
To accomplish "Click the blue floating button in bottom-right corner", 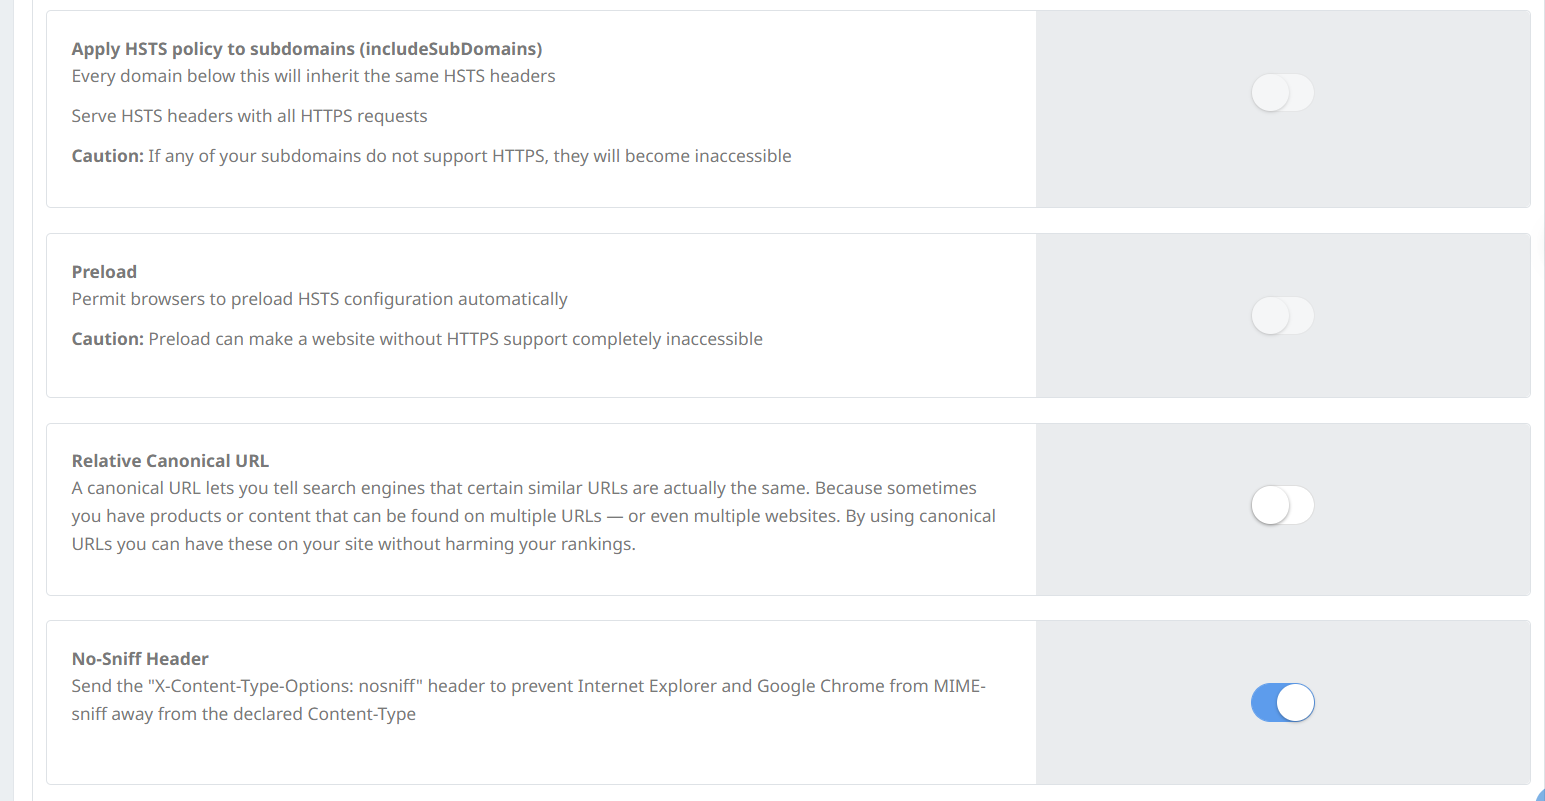I will pyautogui.click(x=1540, y=795).
